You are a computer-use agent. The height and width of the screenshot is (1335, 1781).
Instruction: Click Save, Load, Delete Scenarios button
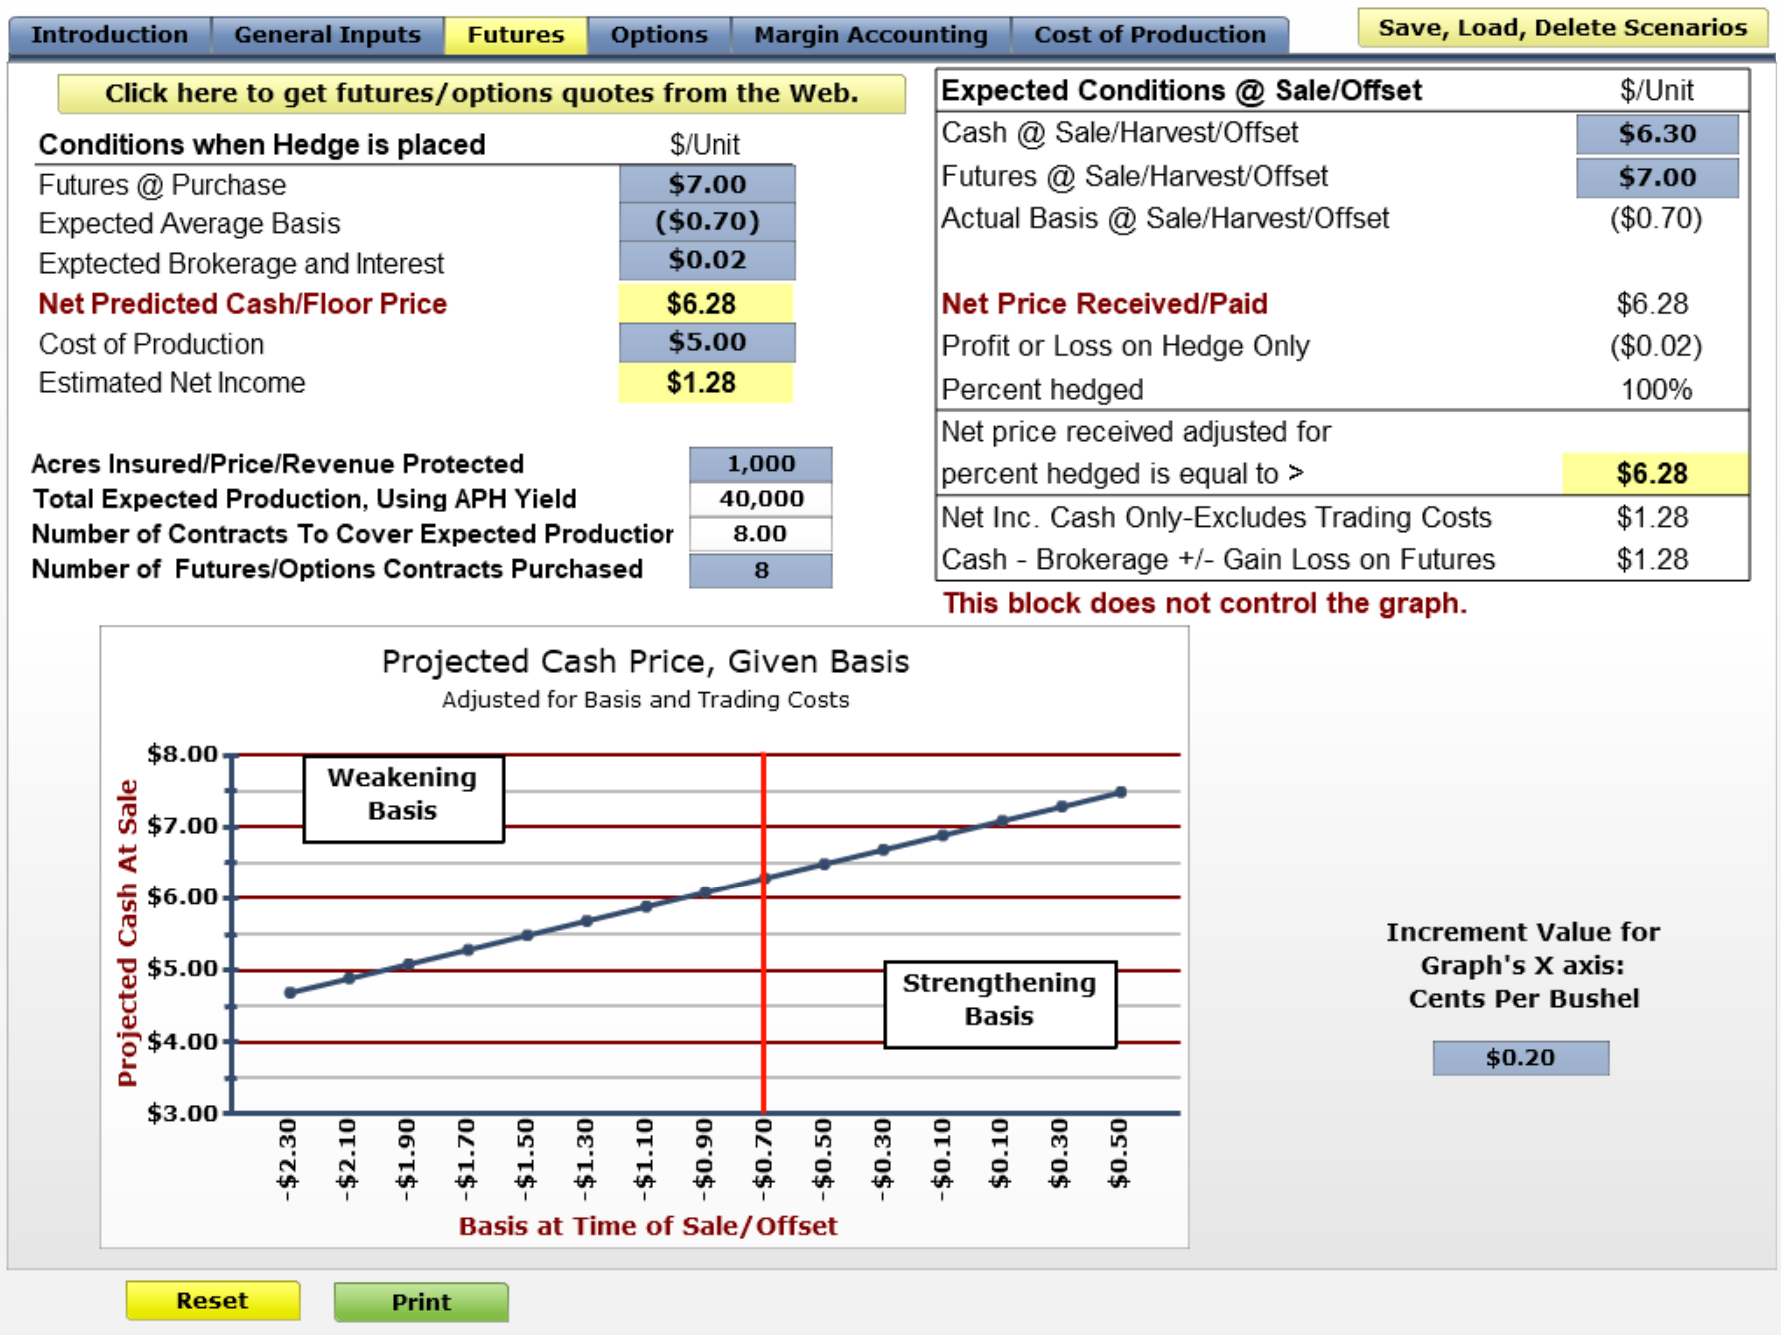[x=1562, y=28]
